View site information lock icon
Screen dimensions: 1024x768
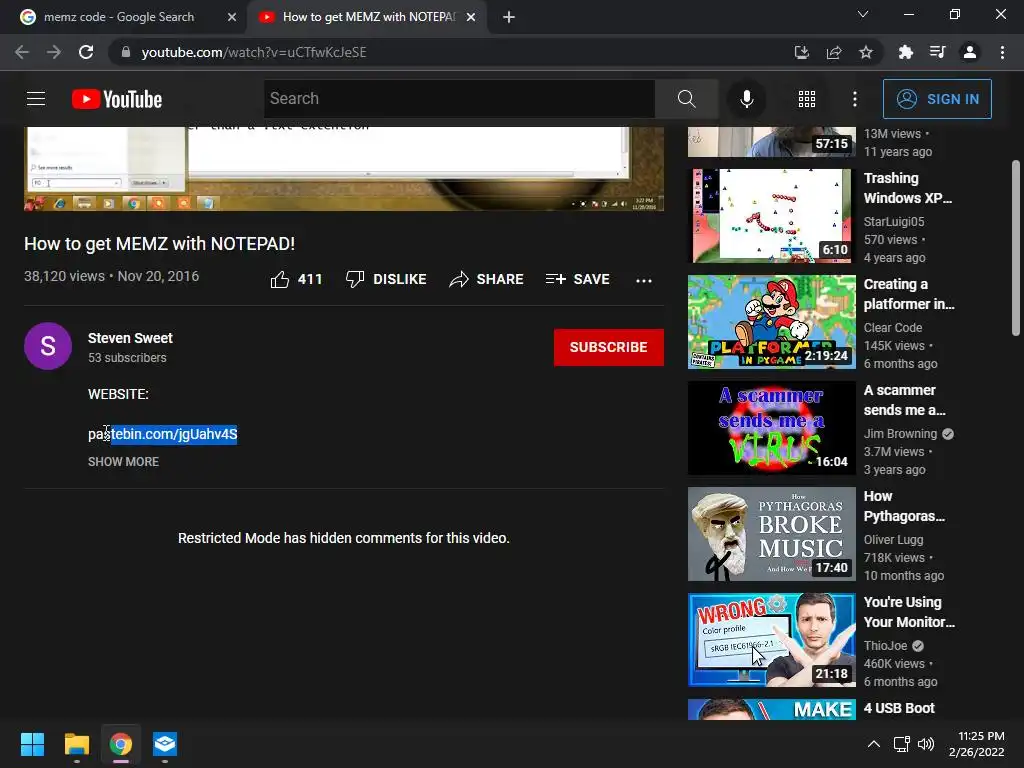126,52
